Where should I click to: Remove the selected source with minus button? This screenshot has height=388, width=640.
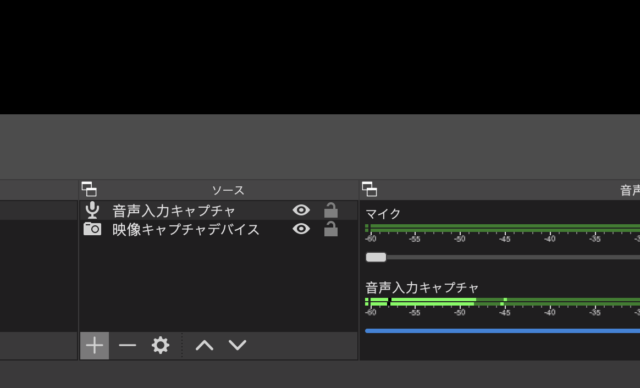127,346
